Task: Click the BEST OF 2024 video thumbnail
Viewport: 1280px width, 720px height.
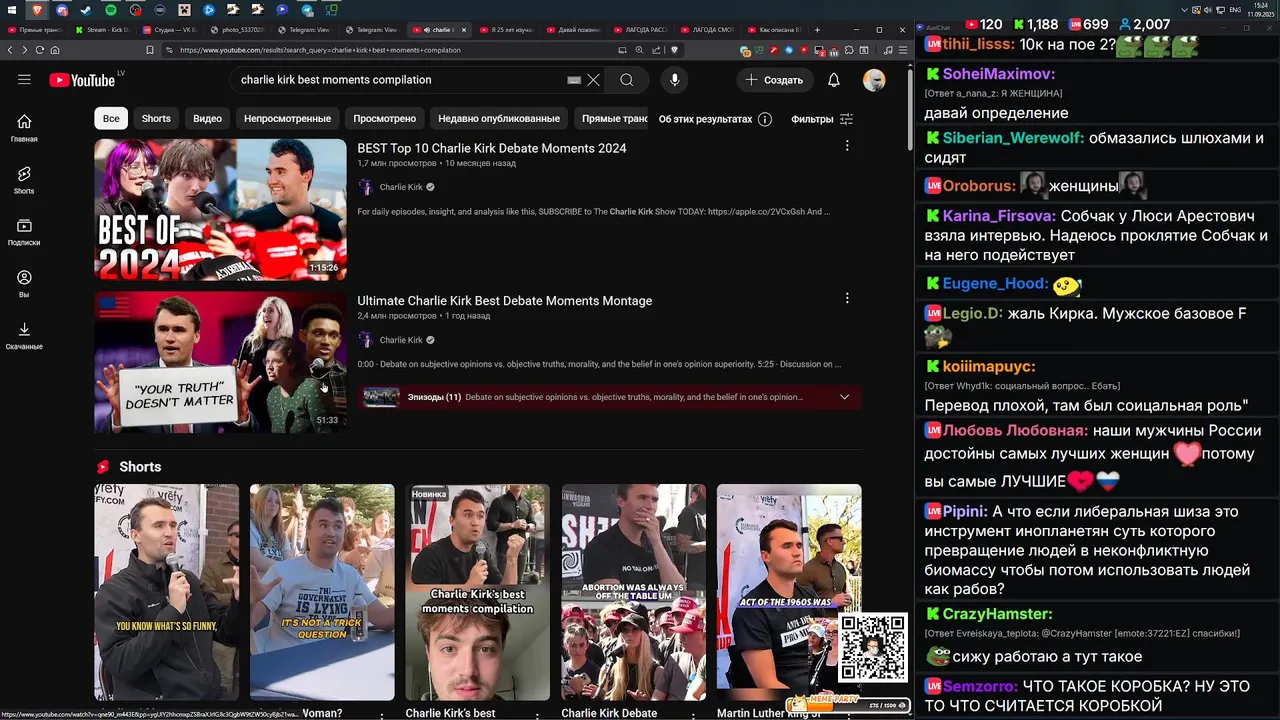Action: [220, 209]
